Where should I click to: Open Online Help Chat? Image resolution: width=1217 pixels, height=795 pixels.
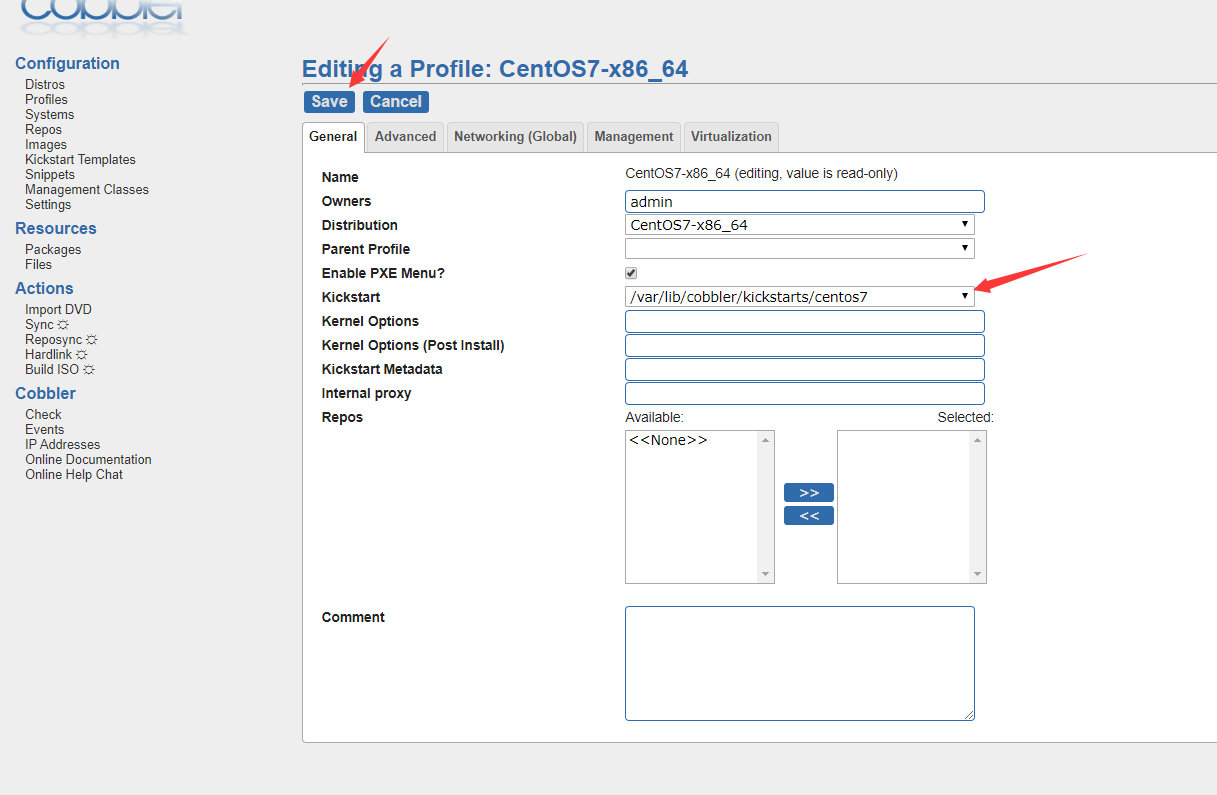tap(74, 475)
